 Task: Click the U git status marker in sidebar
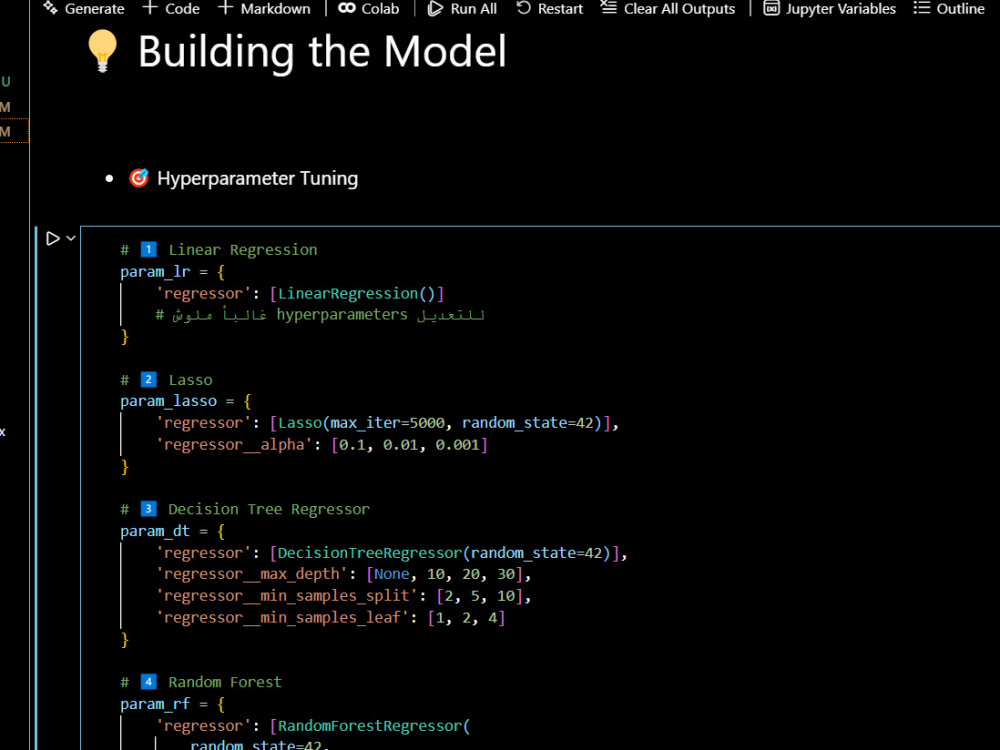(x=6, y=82)
